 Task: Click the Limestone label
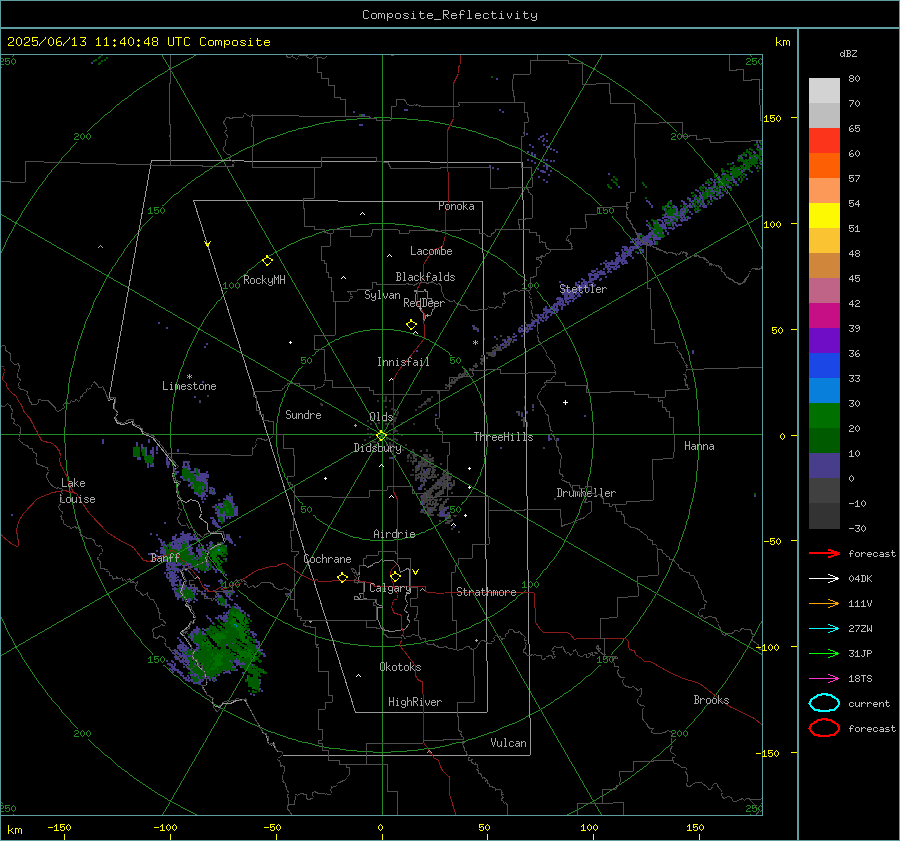(x=189, y=386)
